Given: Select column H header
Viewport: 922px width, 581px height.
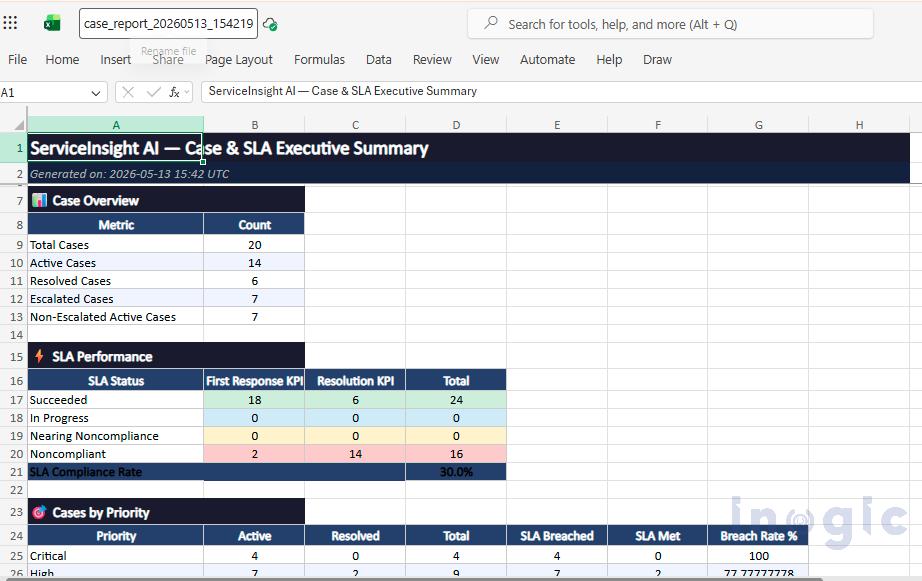Looking at the screenshot, I should point(859,125).
